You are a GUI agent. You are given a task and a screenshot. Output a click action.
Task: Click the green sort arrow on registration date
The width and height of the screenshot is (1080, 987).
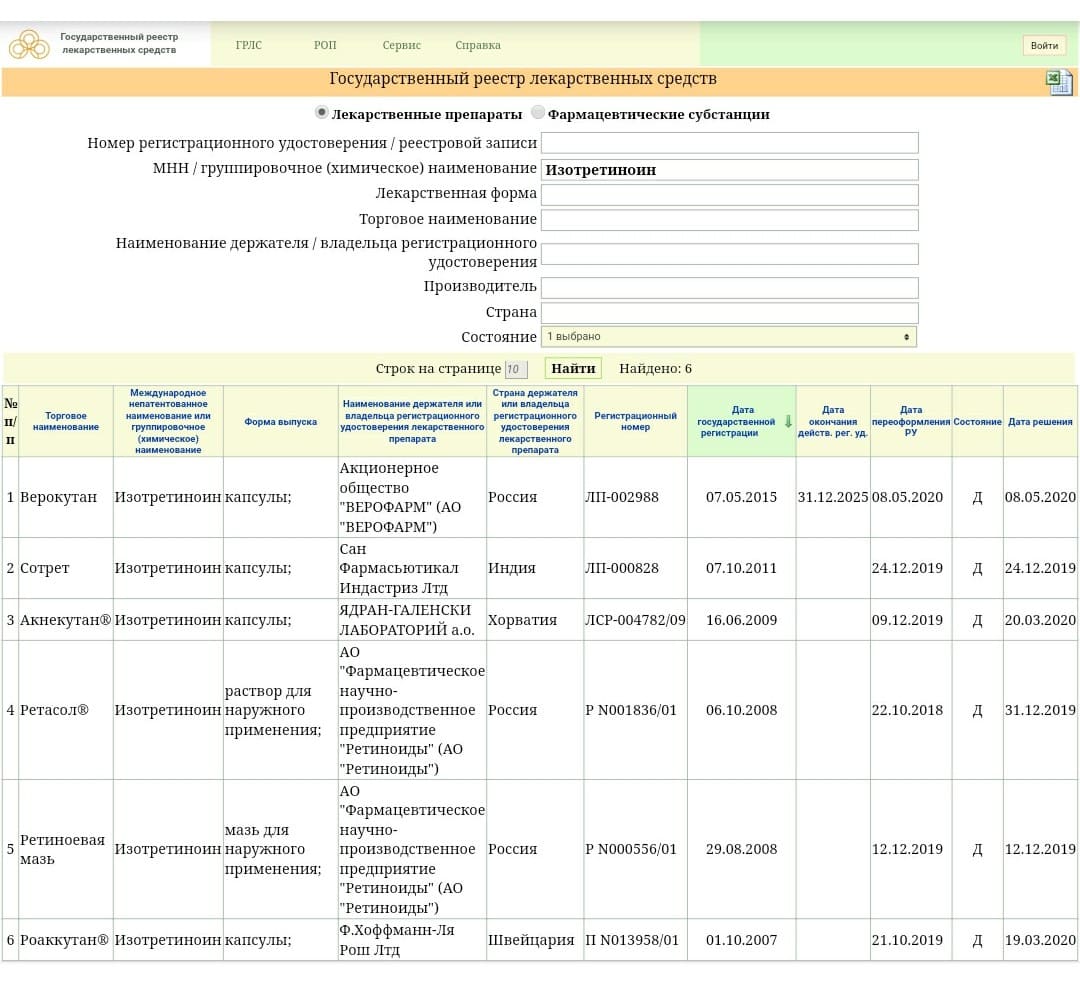coord(788,422)
